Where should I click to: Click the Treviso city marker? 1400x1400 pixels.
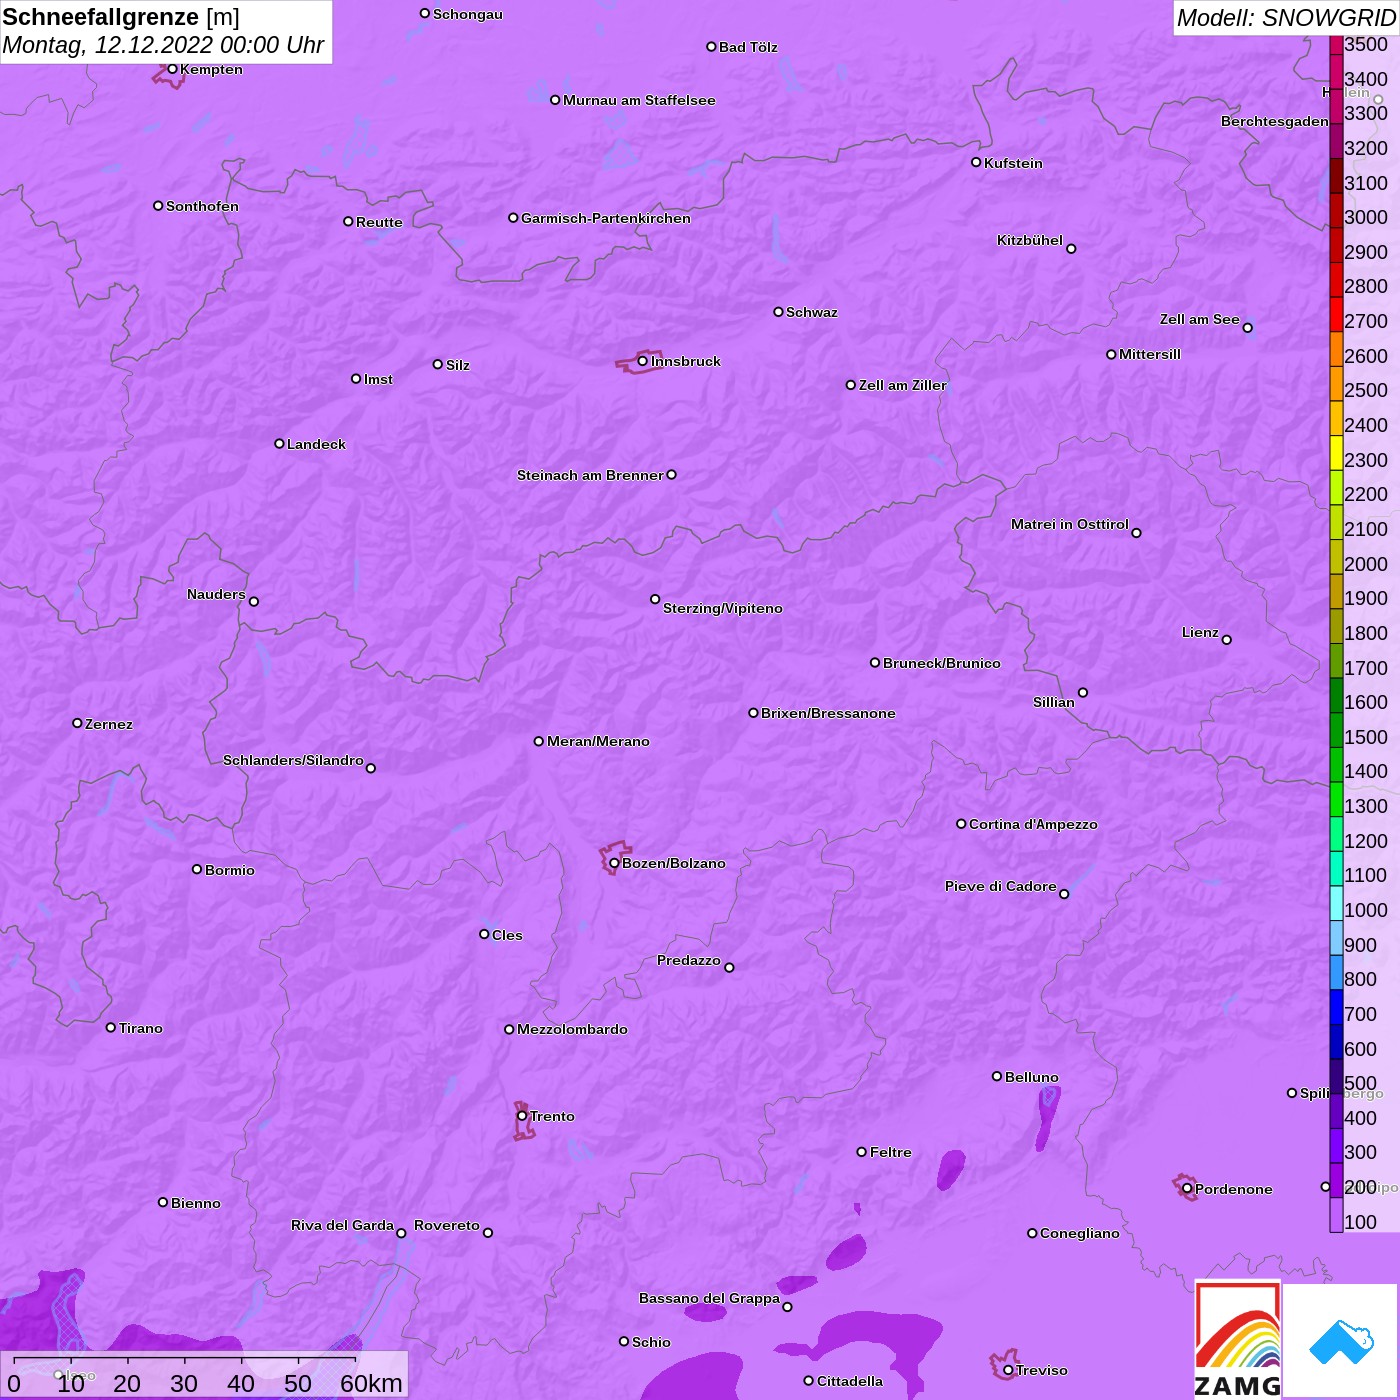pyautogui.click(x=1008, y=1370)
